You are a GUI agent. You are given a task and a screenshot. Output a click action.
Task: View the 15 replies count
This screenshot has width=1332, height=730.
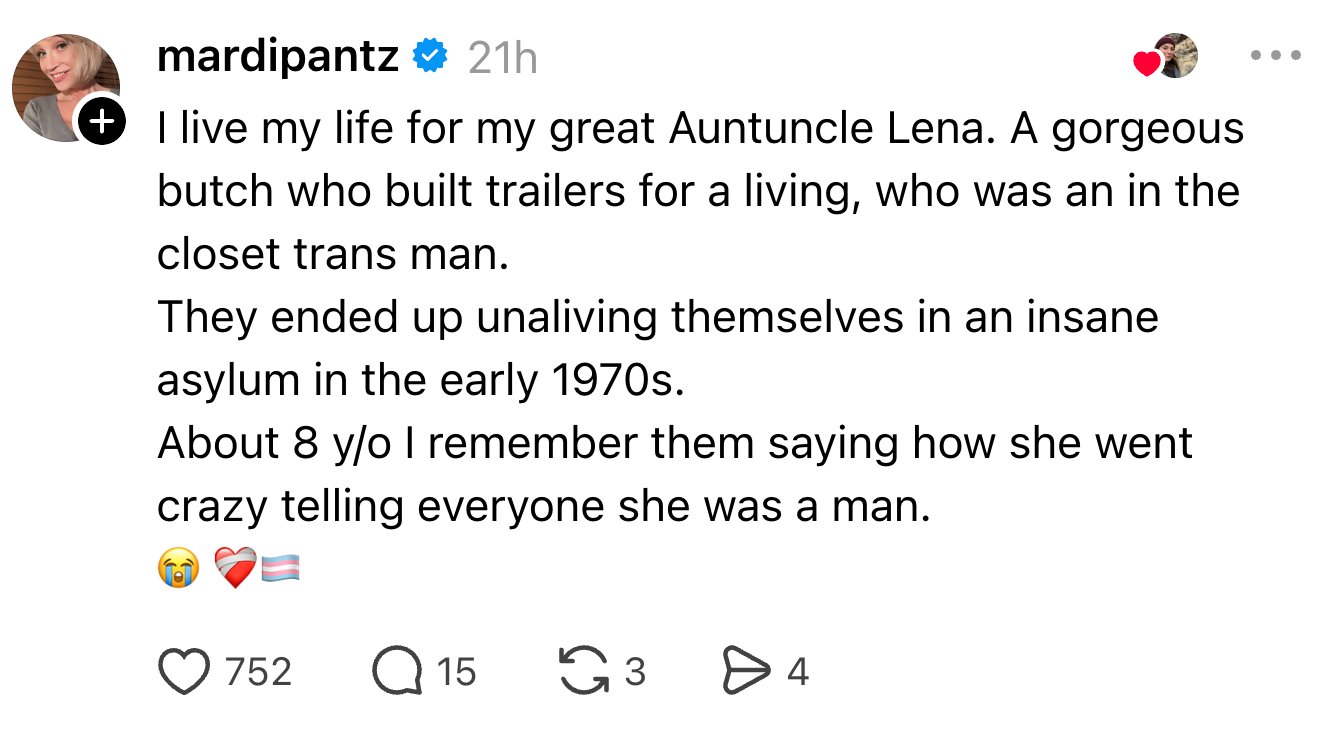tap(456, 672)
